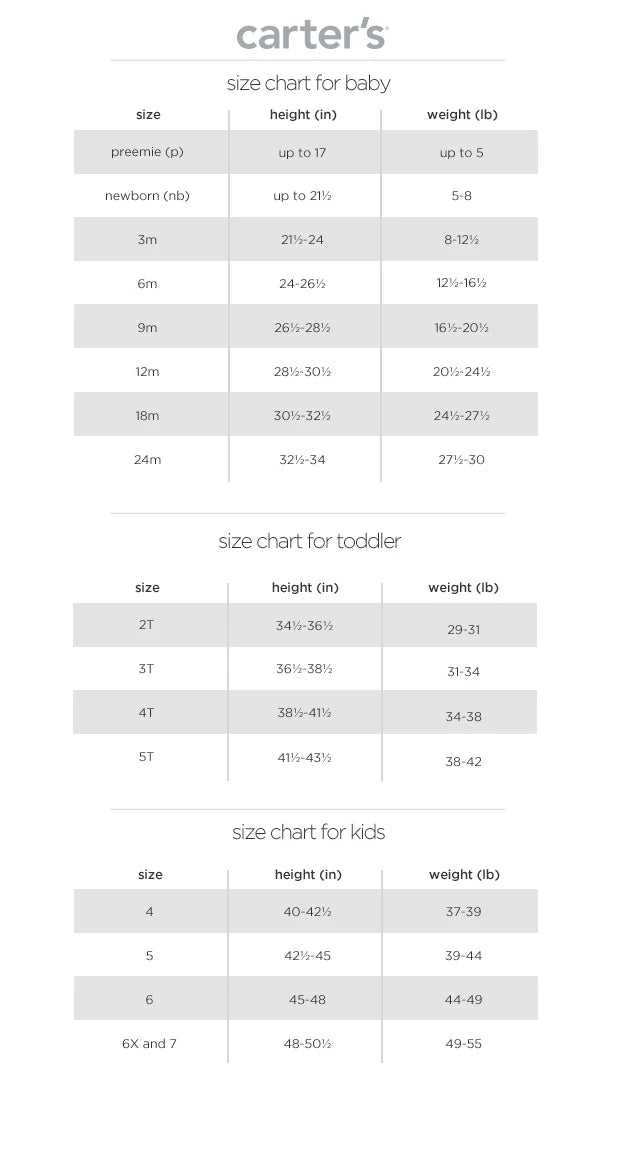This screenshot has width=620, height=1150.
Task: Click the carter's logo at the top
Action: [312, 34]
